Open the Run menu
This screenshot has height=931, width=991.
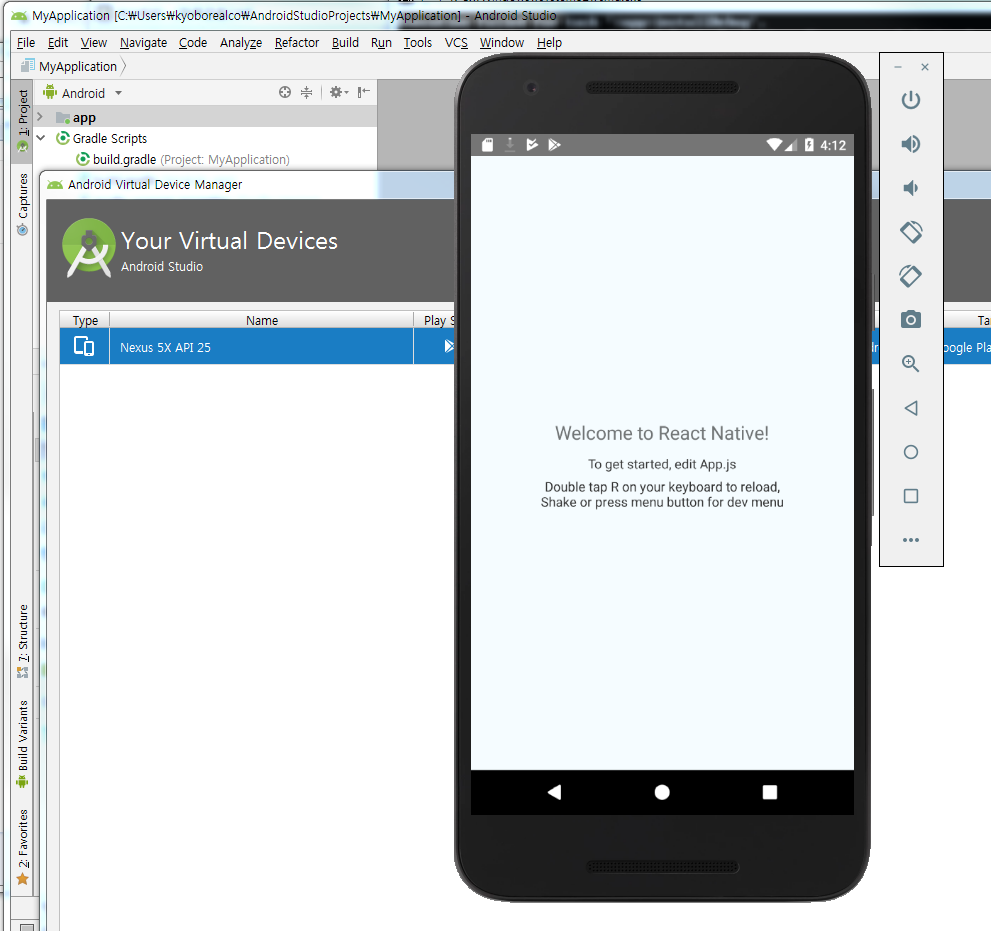(381, 42)
